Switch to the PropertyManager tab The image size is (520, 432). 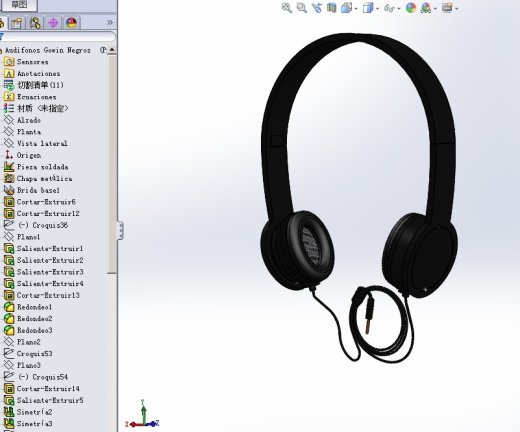pos(17,23)
